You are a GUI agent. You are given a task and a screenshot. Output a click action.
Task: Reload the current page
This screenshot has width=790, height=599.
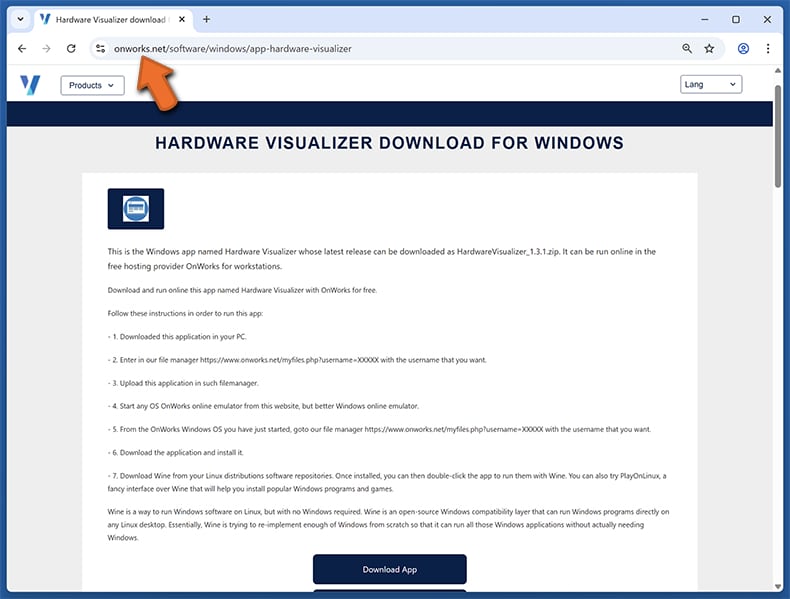71,48
